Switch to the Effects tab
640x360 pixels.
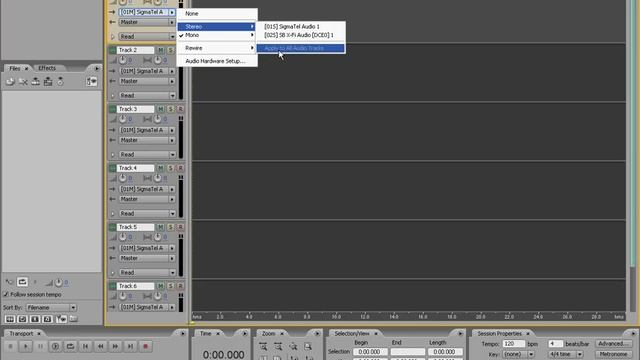pos(47,68)
